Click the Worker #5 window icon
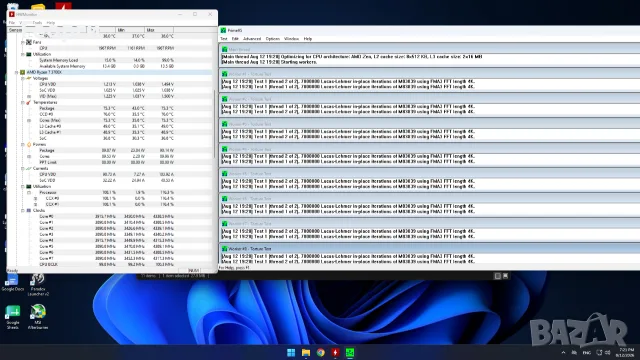 click(224, 173)
